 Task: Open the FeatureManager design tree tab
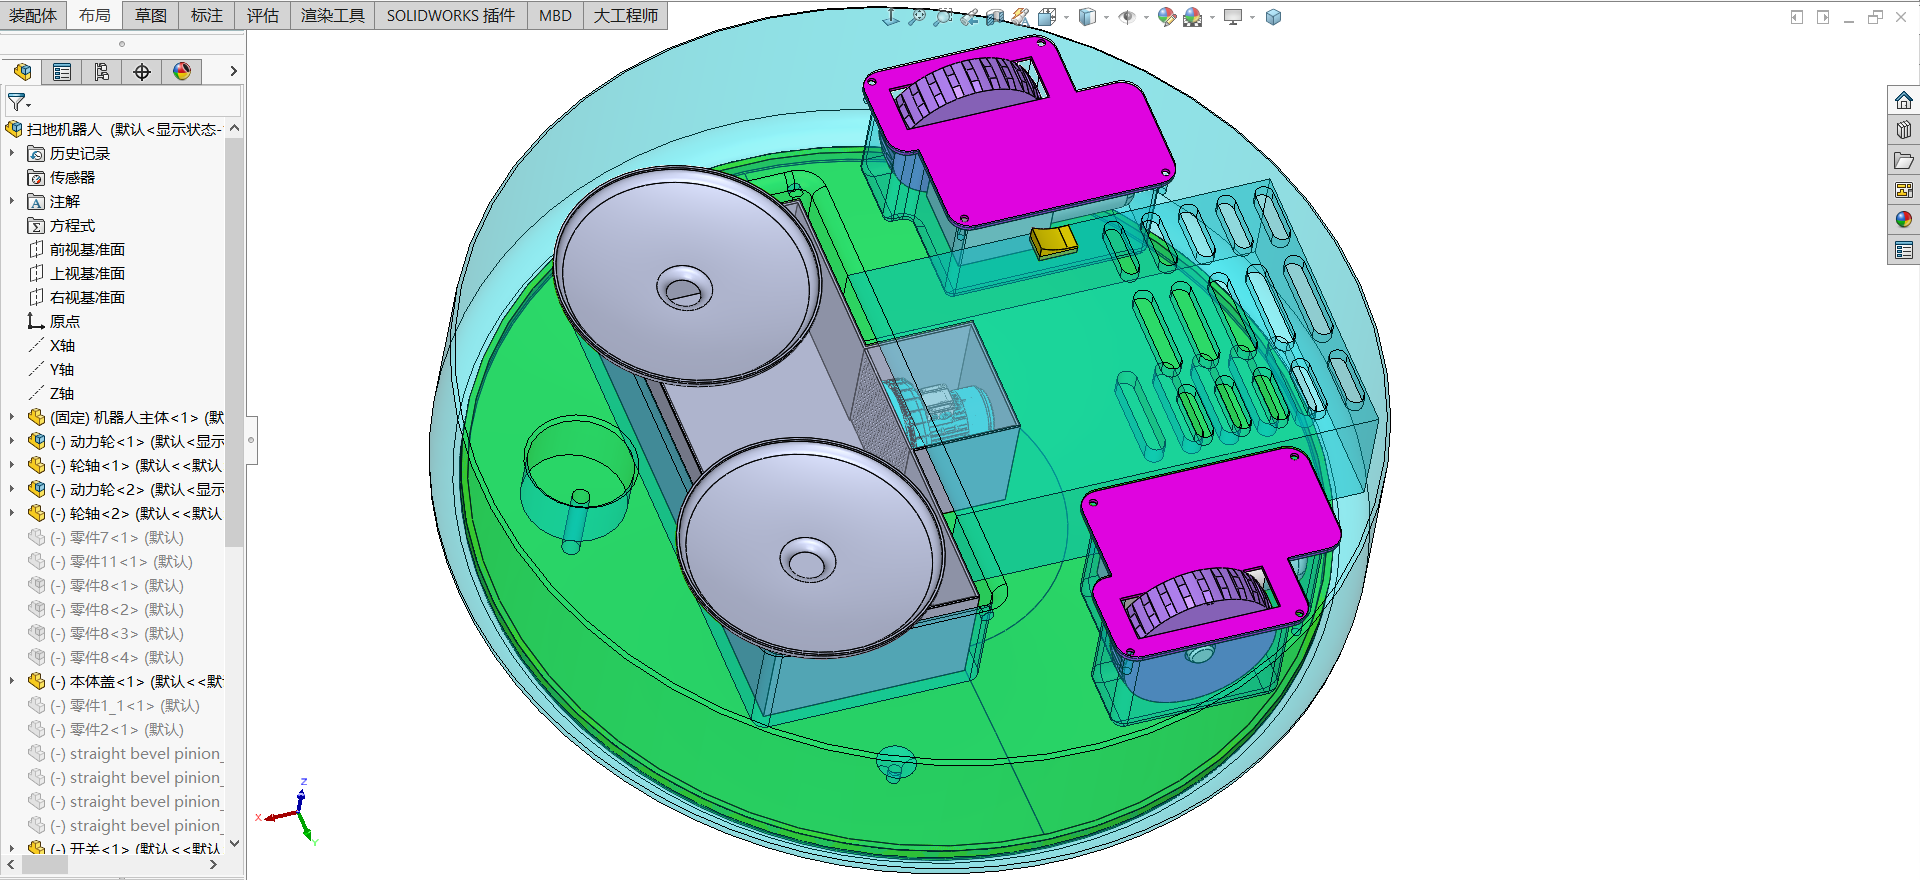[x=22, y=72]
